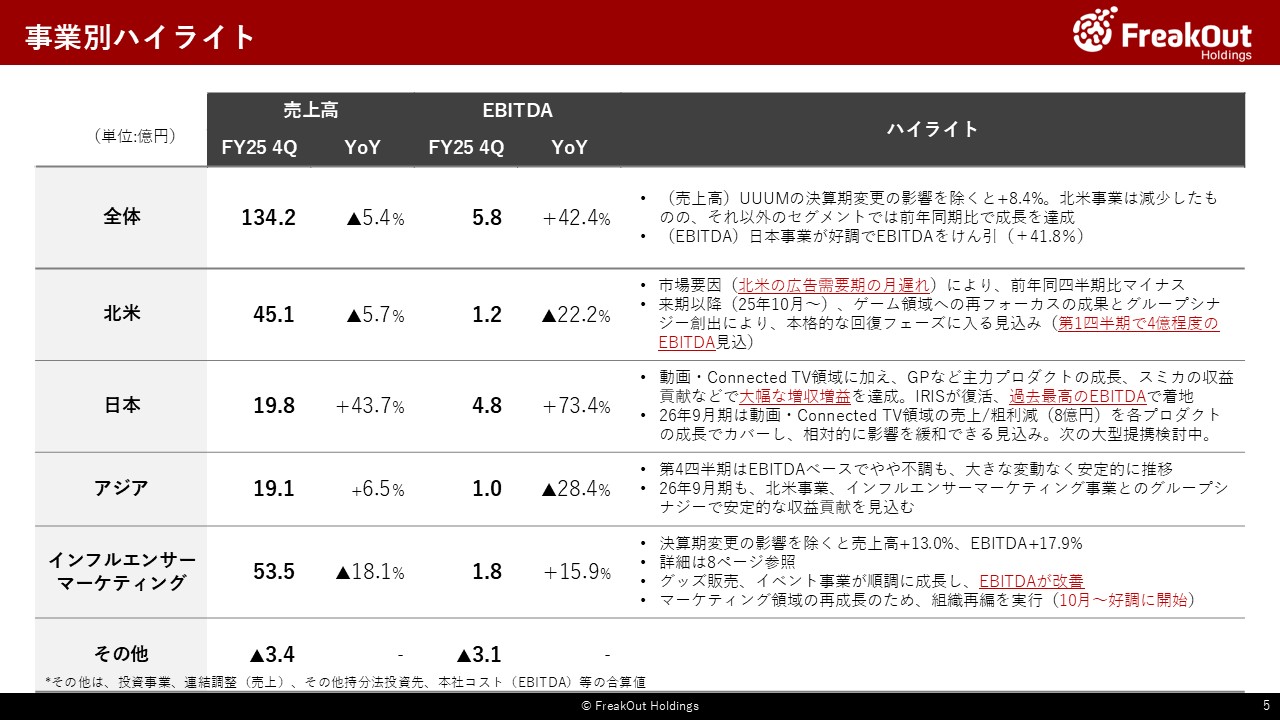Click the インフルエンサーマーケティング row label

[122, 571]
